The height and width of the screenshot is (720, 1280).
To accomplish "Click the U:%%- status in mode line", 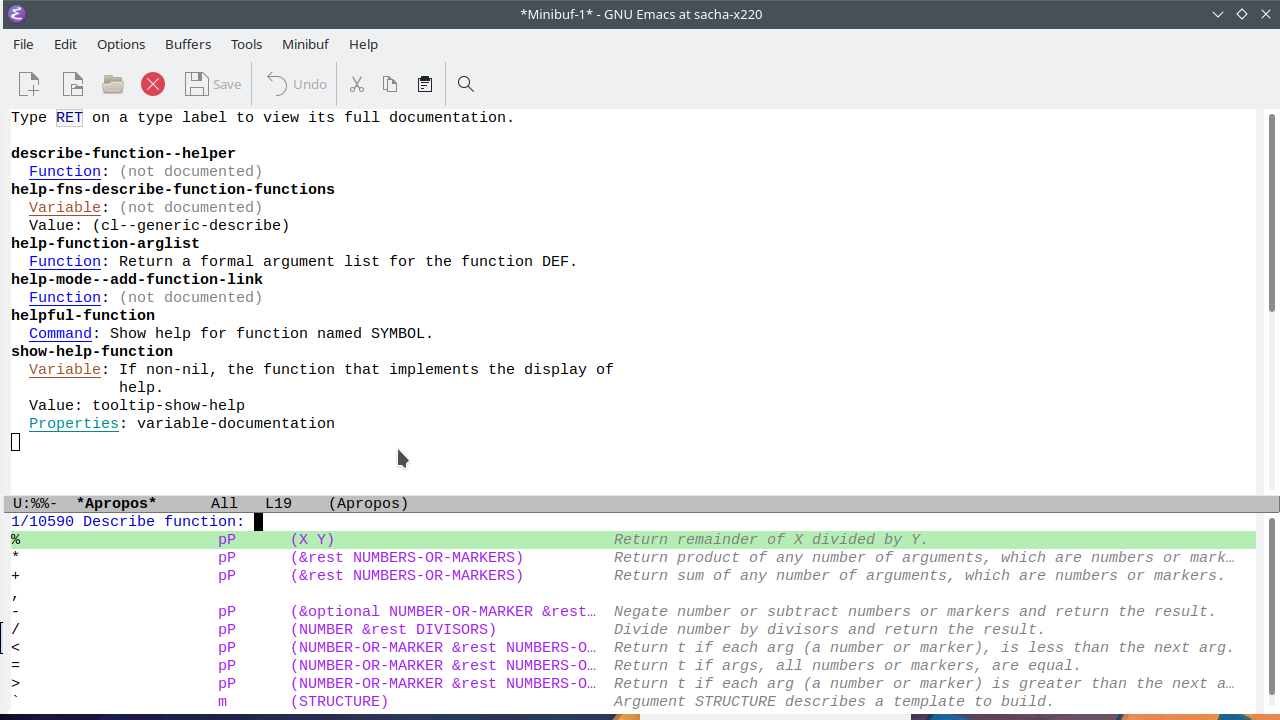I will pos(35,503).
